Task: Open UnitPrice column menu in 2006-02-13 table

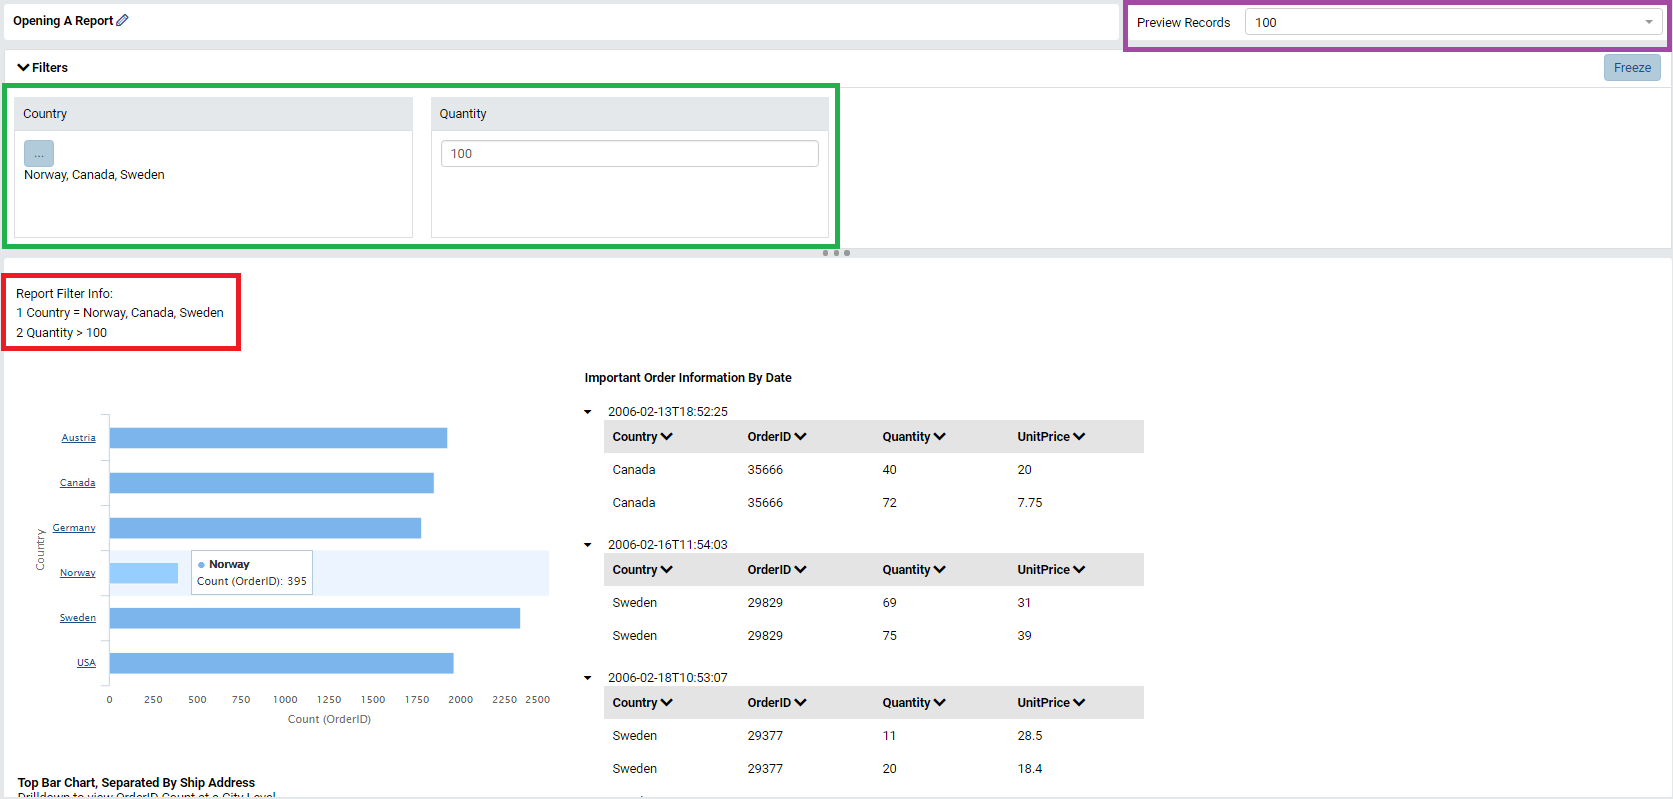Action: [1079, 437]
